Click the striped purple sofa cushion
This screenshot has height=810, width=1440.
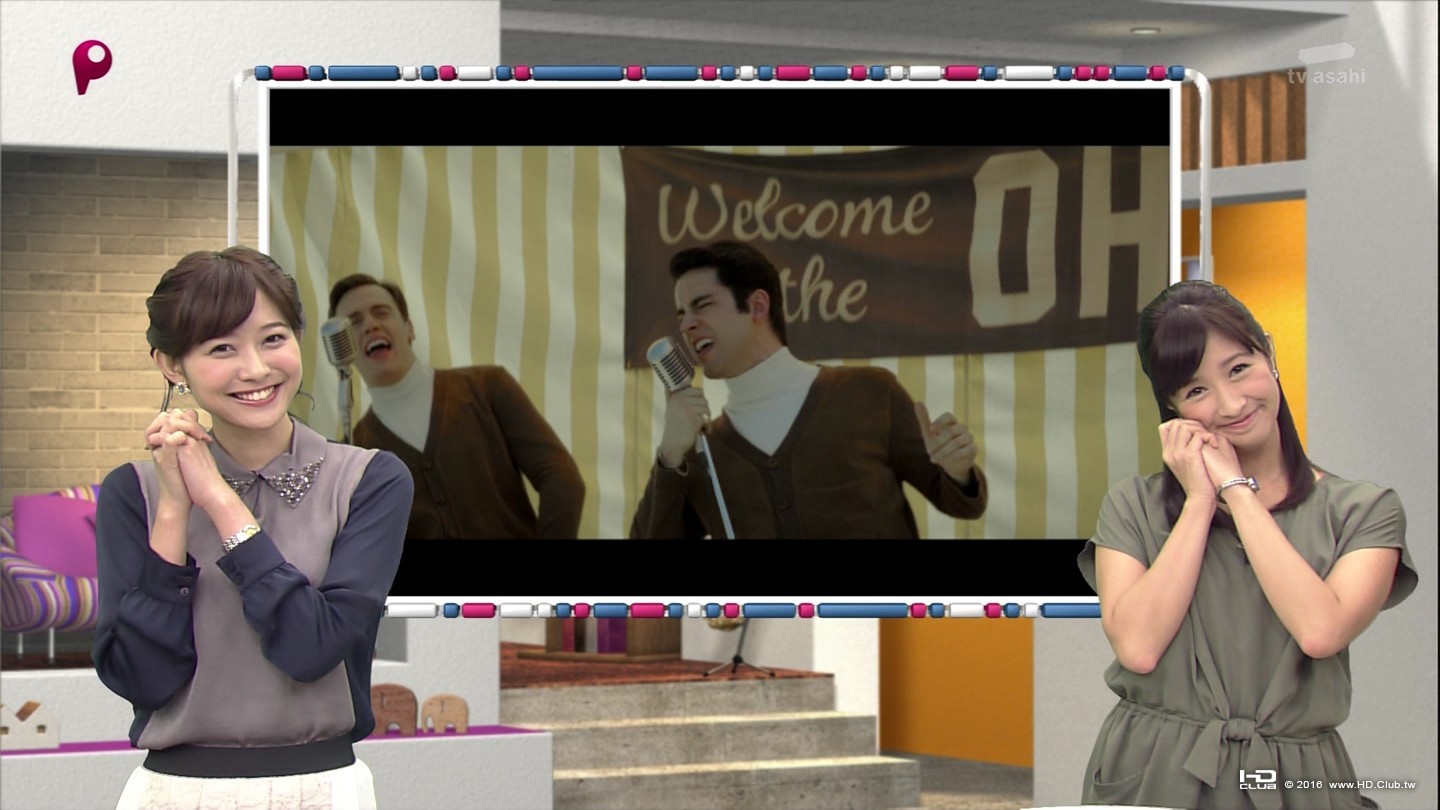point(50,560)
